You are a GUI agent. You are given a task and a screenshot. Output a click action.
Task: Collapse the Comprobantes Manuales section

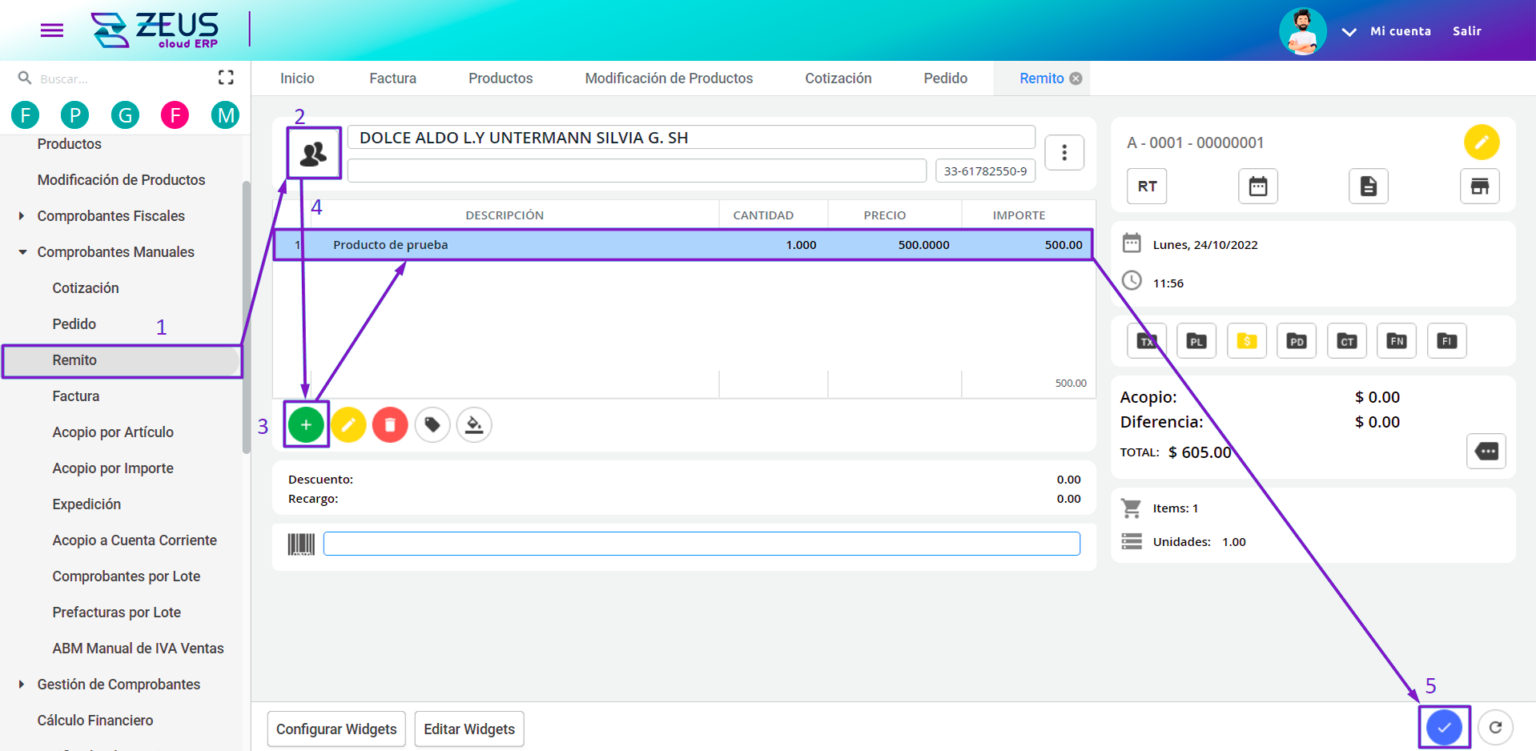117,251
